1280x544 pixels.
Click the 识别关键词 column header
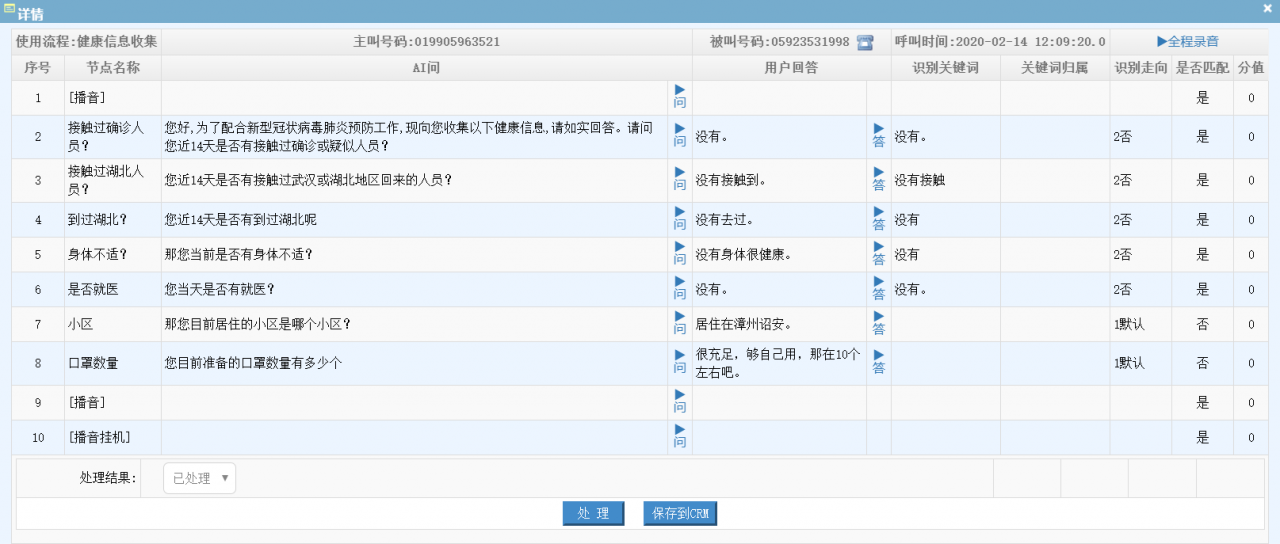pos(945,68)
